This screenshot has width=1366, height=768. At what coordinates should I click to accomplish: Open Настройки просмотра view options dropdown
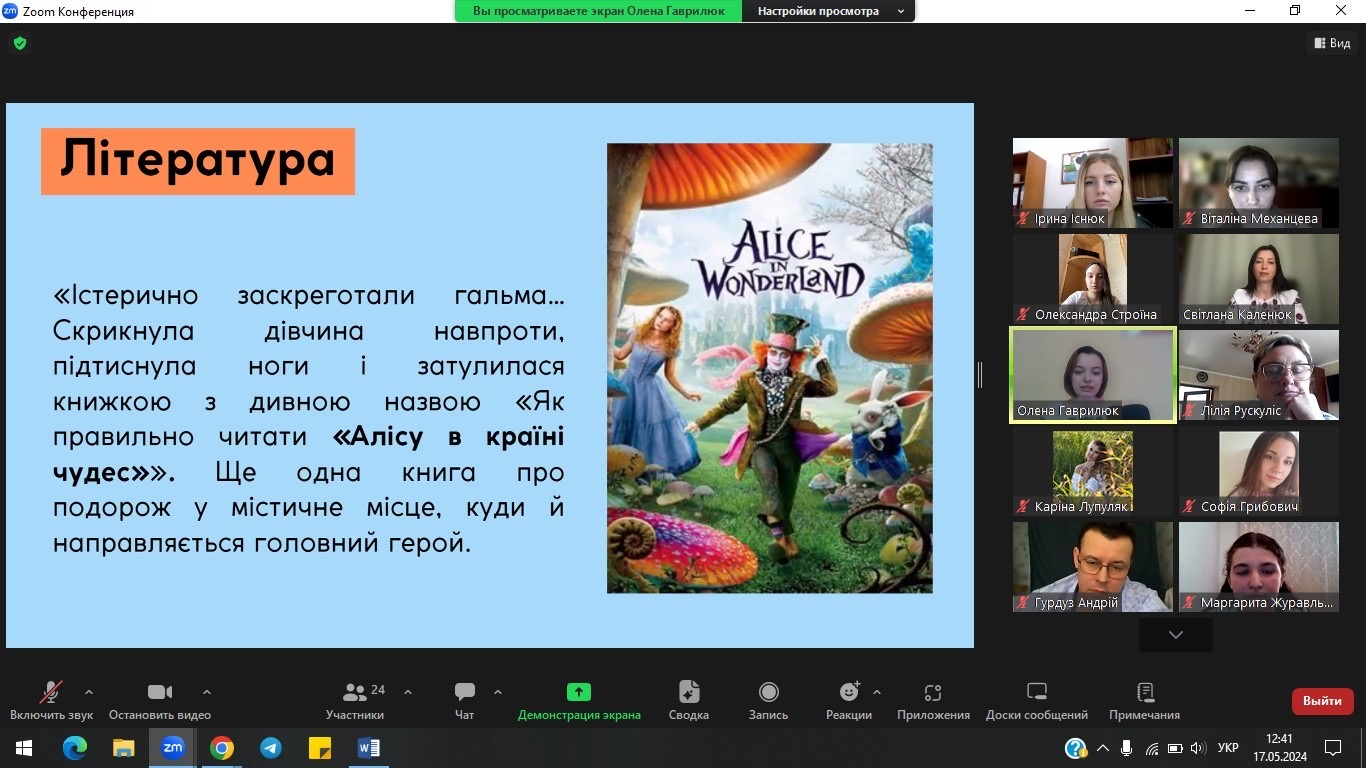coord(829,11)
